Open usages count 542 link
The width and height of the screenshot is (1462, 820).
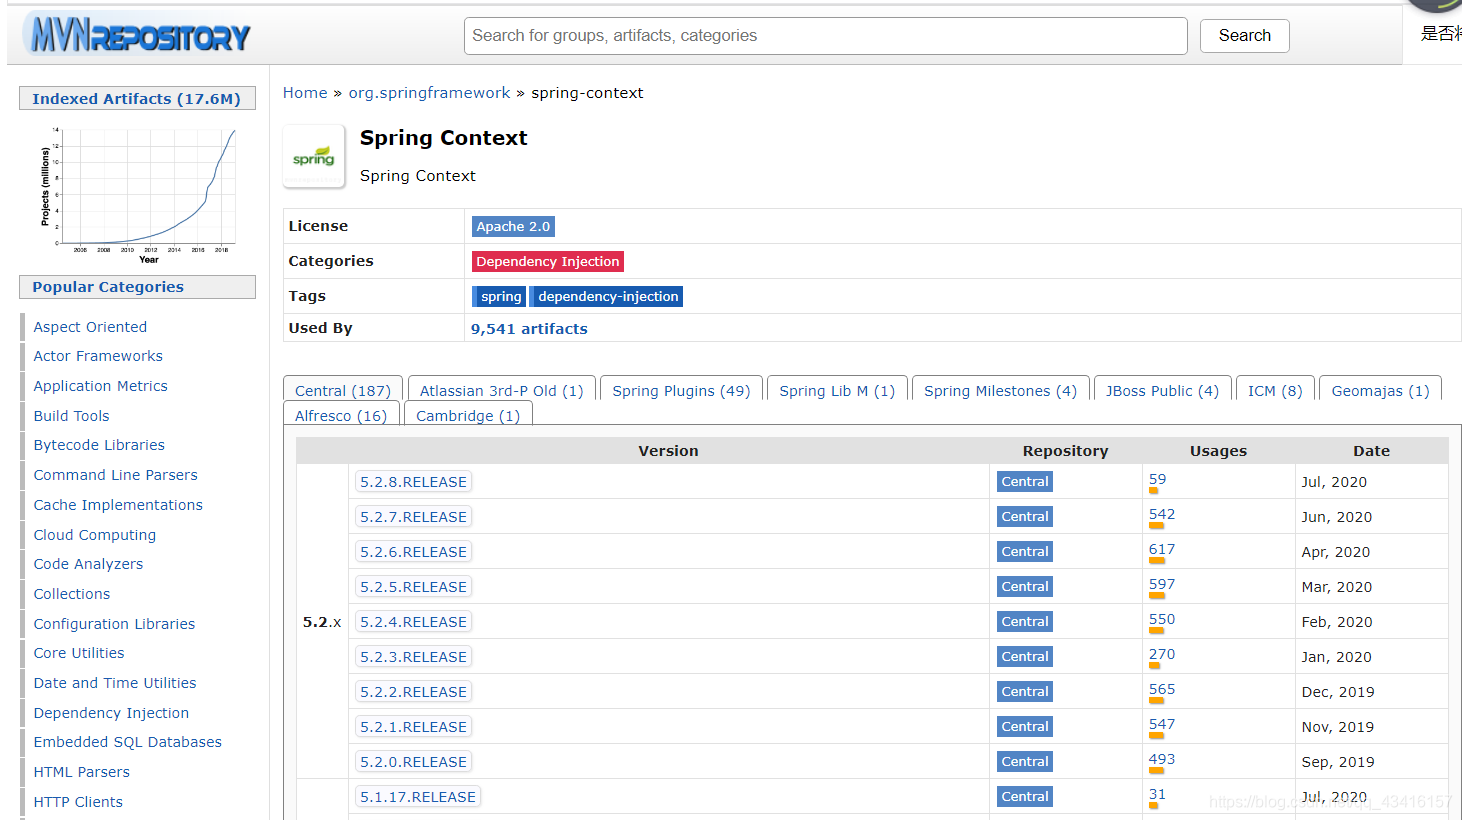coord(1162,514)
